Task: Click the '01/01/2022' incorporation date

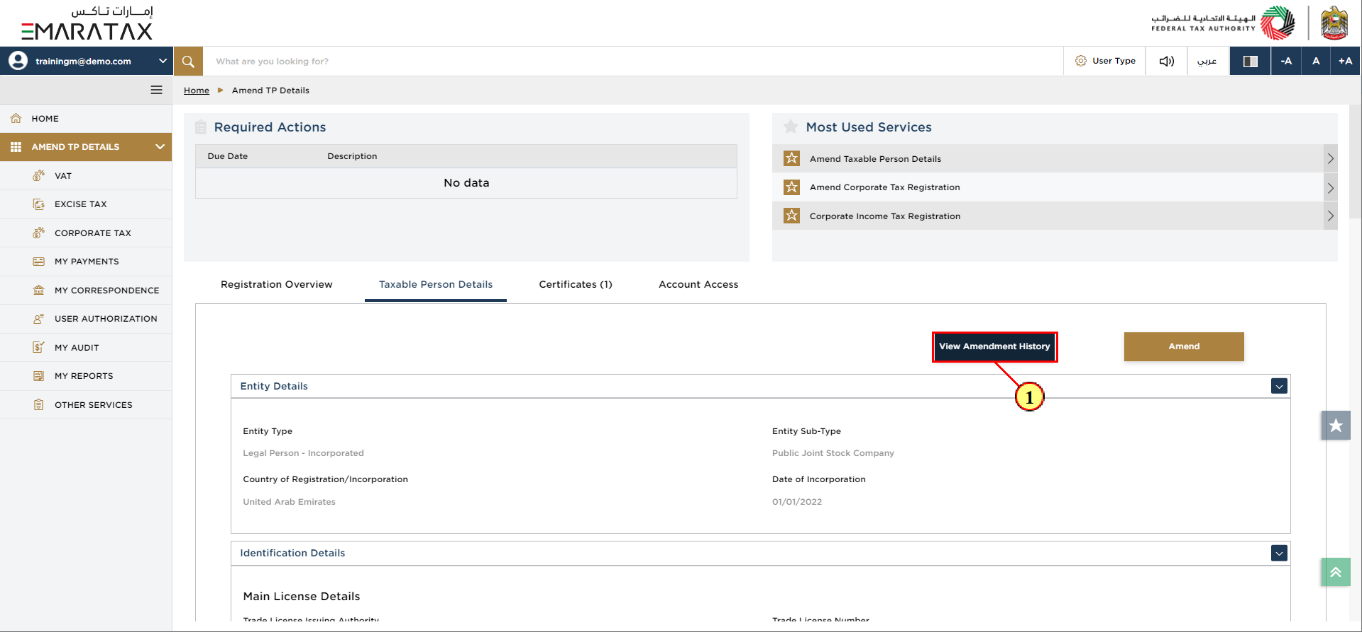Action: 797,502
